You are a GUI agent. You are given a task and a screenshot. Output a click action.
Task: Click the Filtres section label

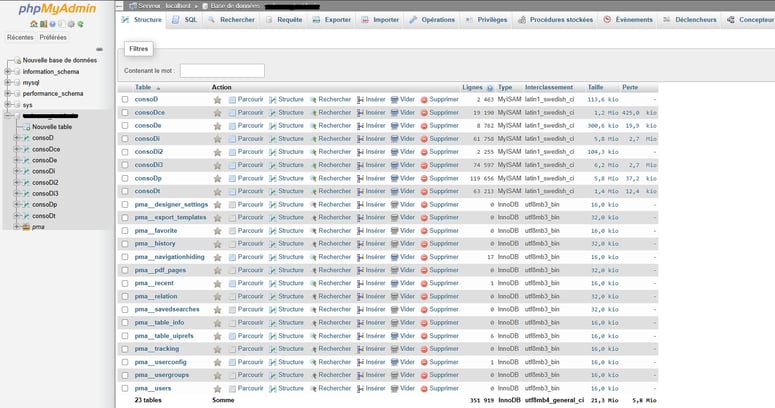pyautogui.click(x=138, y=49)
